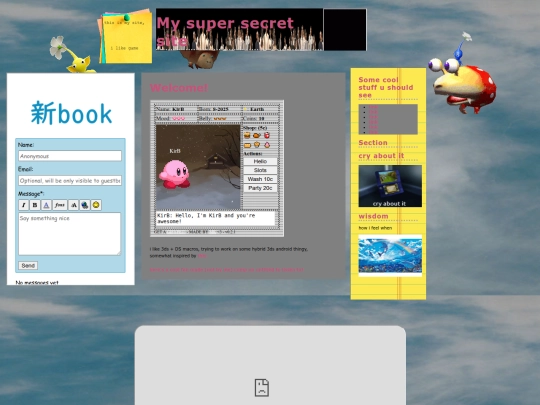Click the 'wisdom' sidebar heading
This screenshot has height=405, width=540.
373,216
